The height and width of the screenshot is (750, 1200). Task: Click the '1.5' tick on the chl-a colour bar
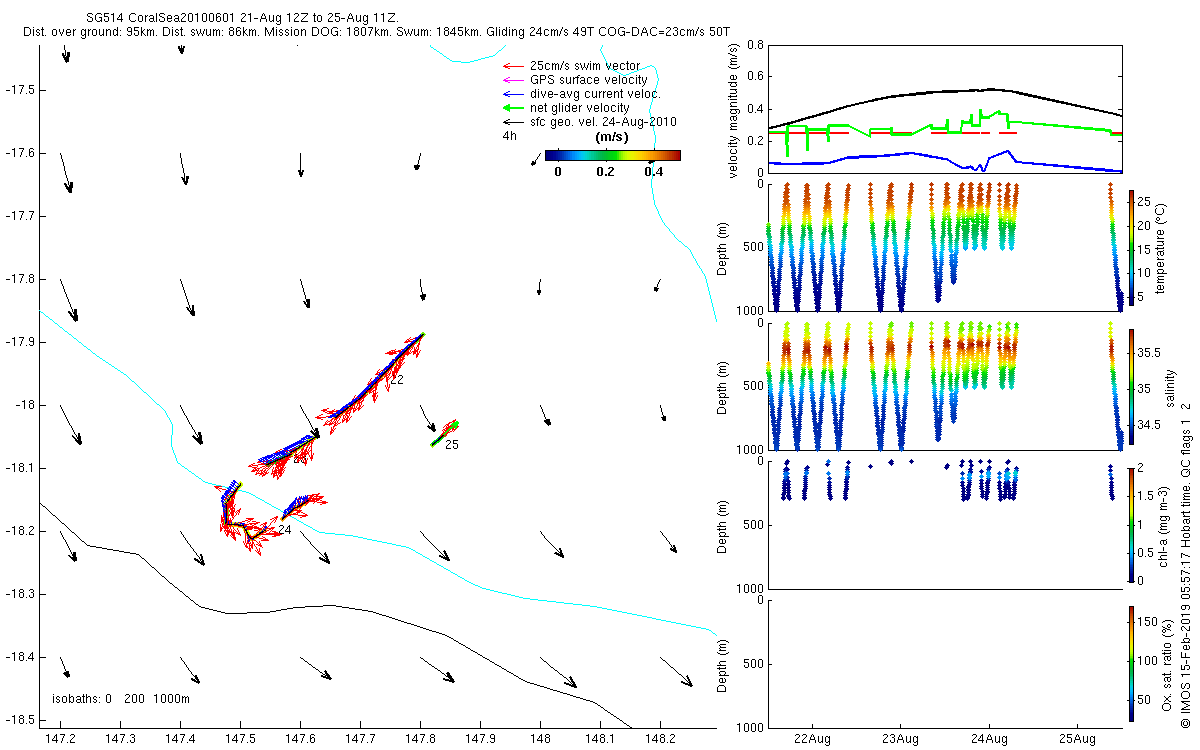(x=1145, y=496)
